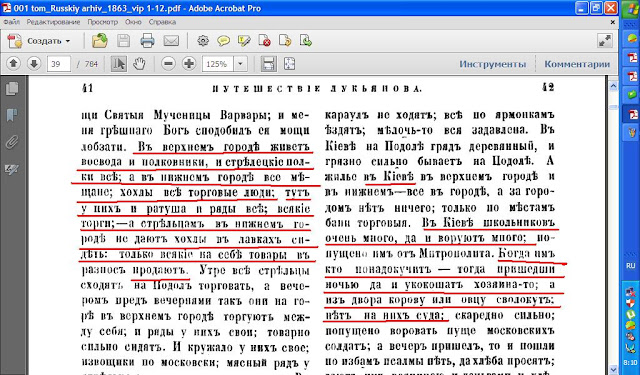The height and width of the screenshot is (375, 640).
Task: Select the yellow sticky note comment tool
Action: (223, 41)
